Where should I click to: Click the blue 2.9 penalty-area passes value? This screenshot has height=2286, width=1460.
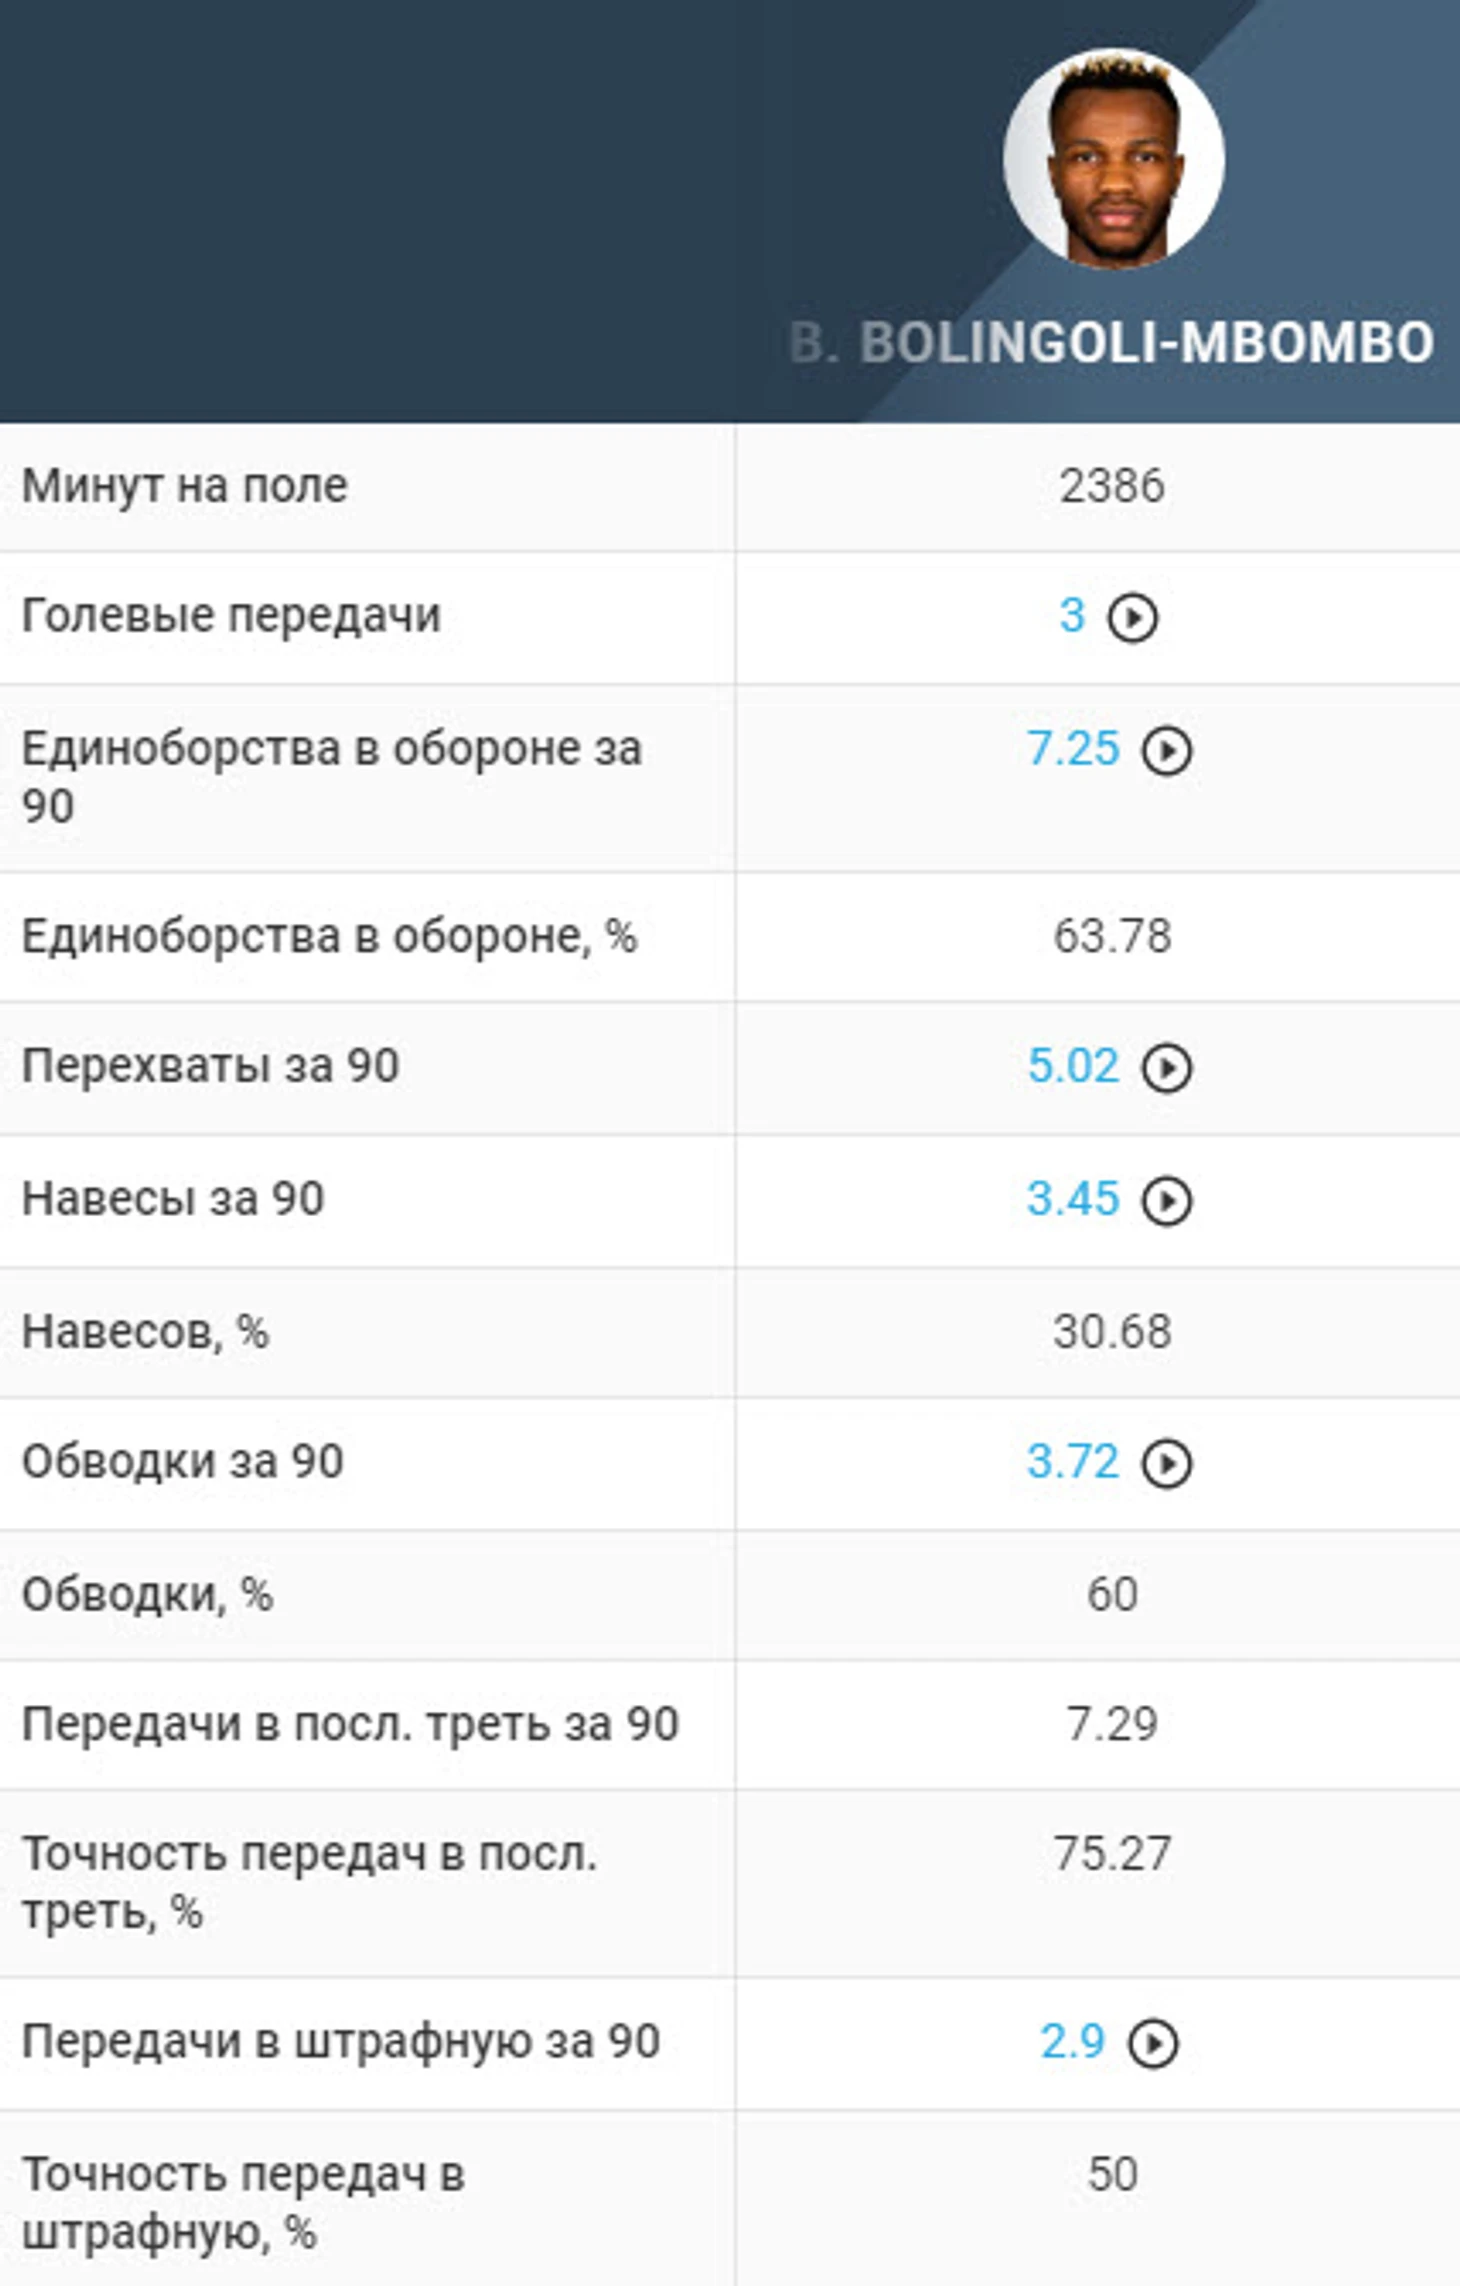pos(1072,2041)
